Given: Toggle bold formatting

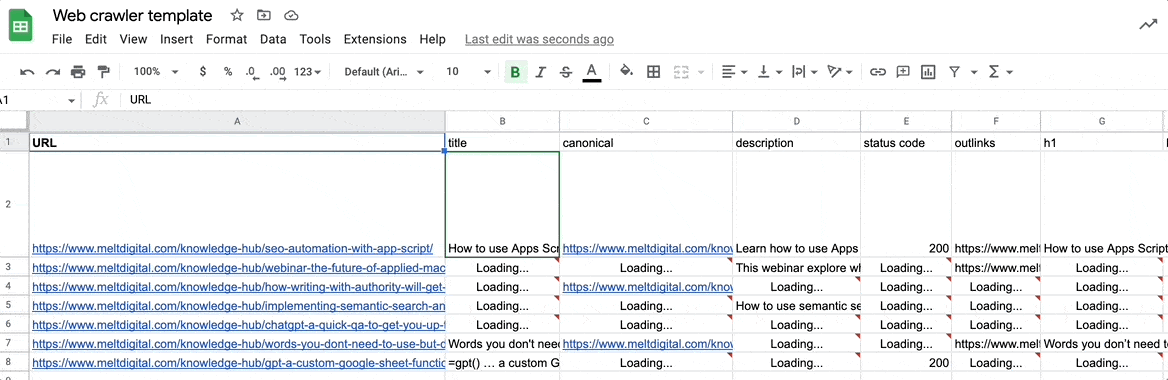Looking at the screenshot, I should [x=515, y=72].
